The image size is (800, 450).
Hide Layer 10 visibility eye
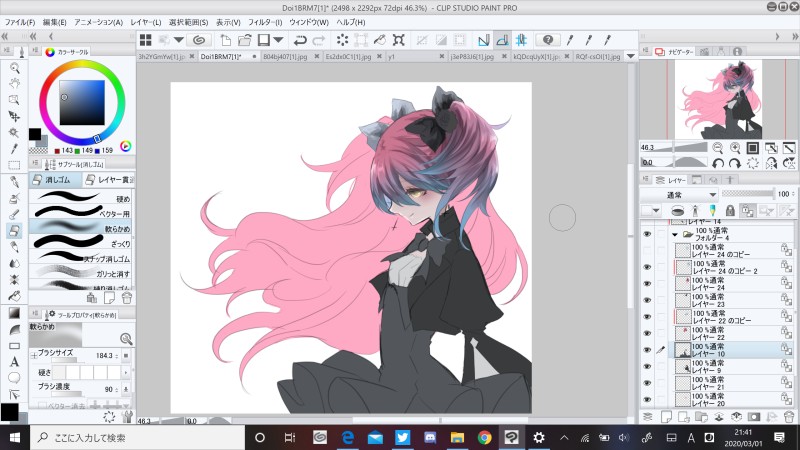click(647, 350)
